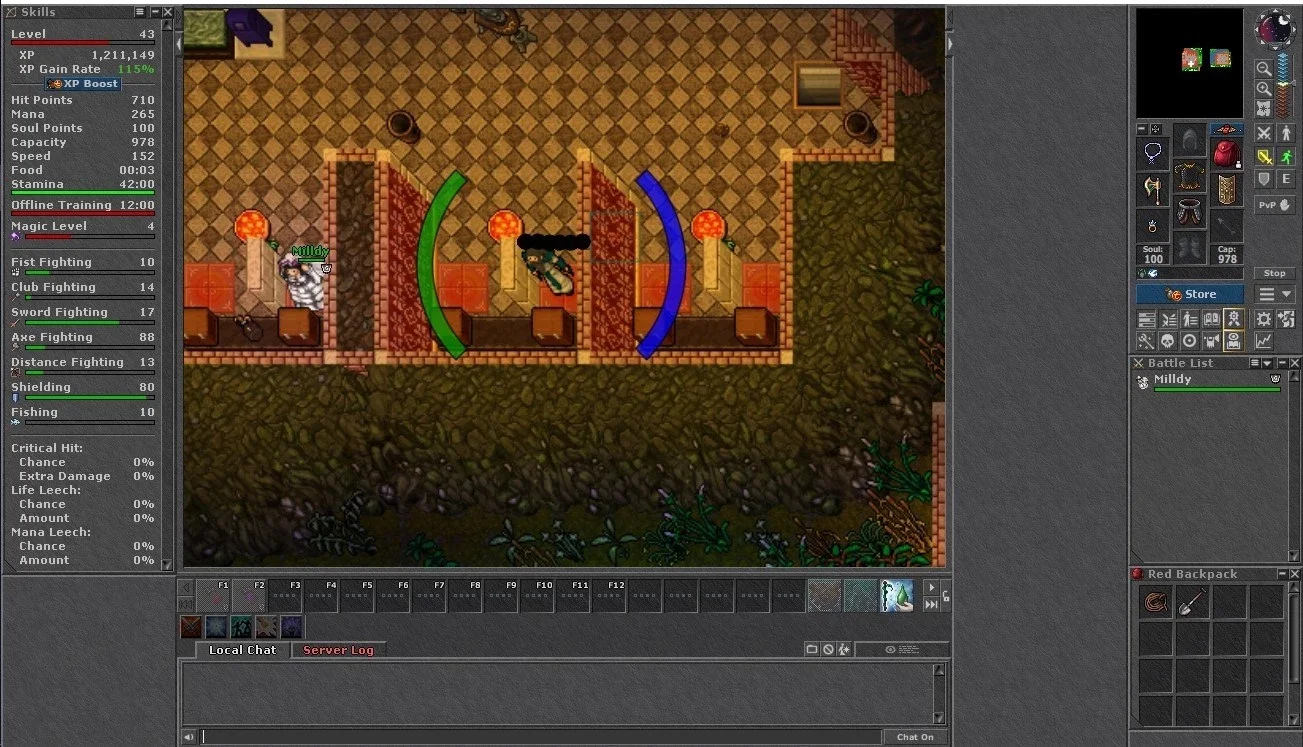Click action bar slot F5
The width and height of the screenshot is (1303, 747).
357,596
